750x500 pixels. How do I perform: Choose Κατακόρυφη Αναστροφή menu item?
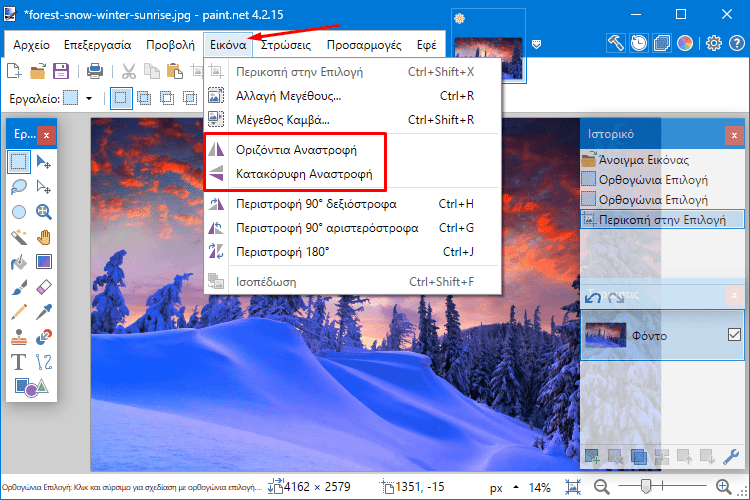352,174
